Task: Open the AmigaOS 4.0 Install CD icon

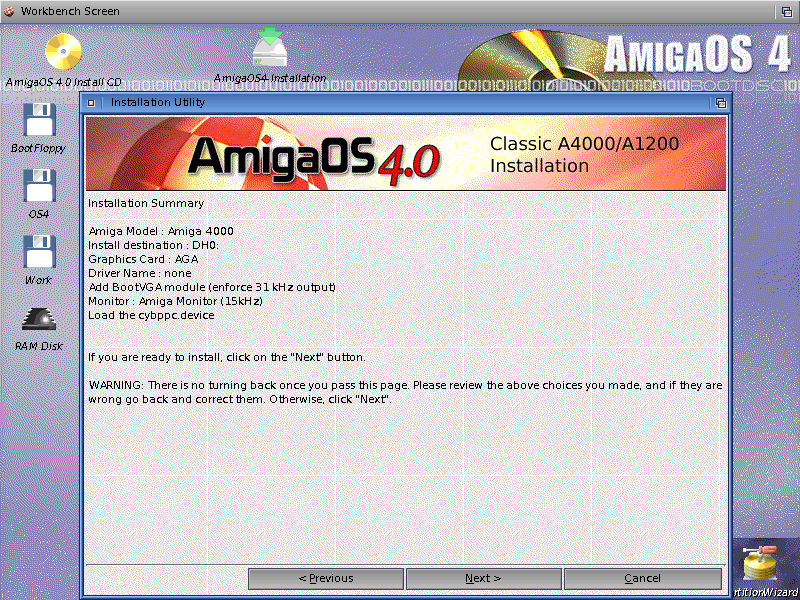Action: pos(63,52)
